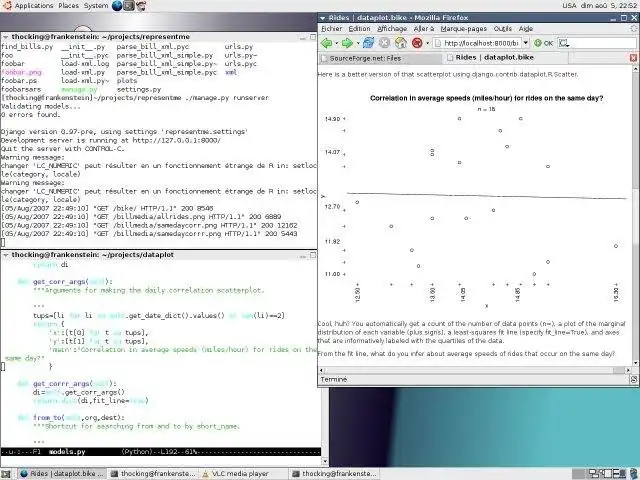Reload the page with the blue refresh icon
Screen dimensions: 640x480
coord(368,43)
